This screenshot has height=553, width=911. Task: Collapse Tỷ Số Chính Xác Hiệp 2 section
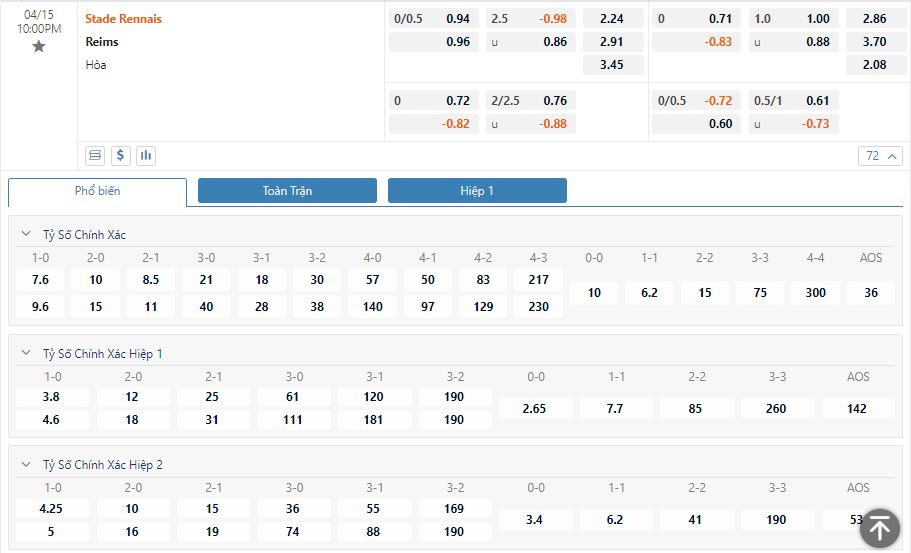26,465
